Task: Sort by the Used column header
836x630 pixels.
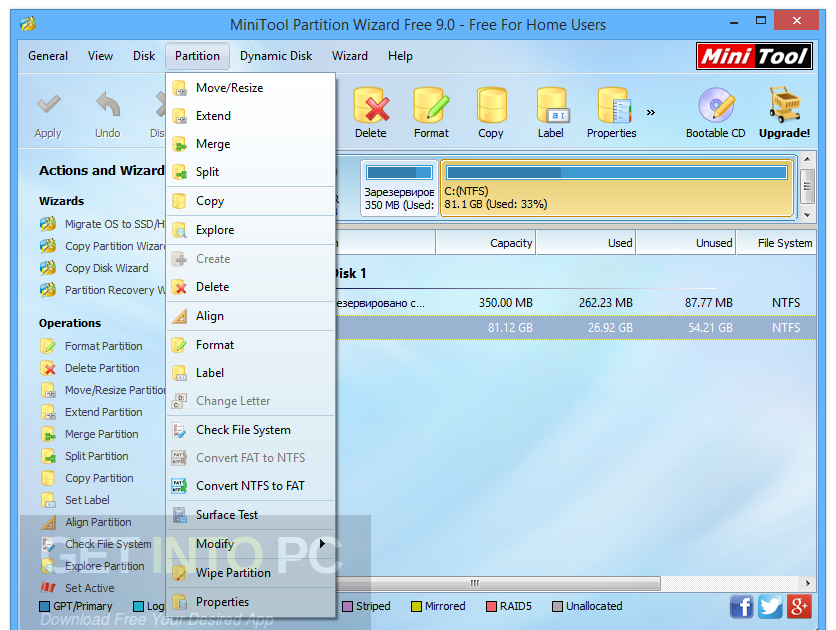Action: [x=586, y=243]
